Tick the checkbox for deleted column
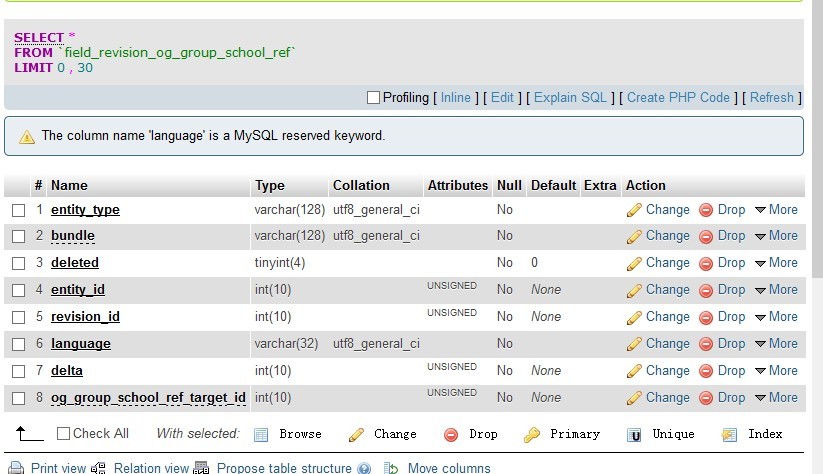823x474 pixels. click(x=18, y=264)
